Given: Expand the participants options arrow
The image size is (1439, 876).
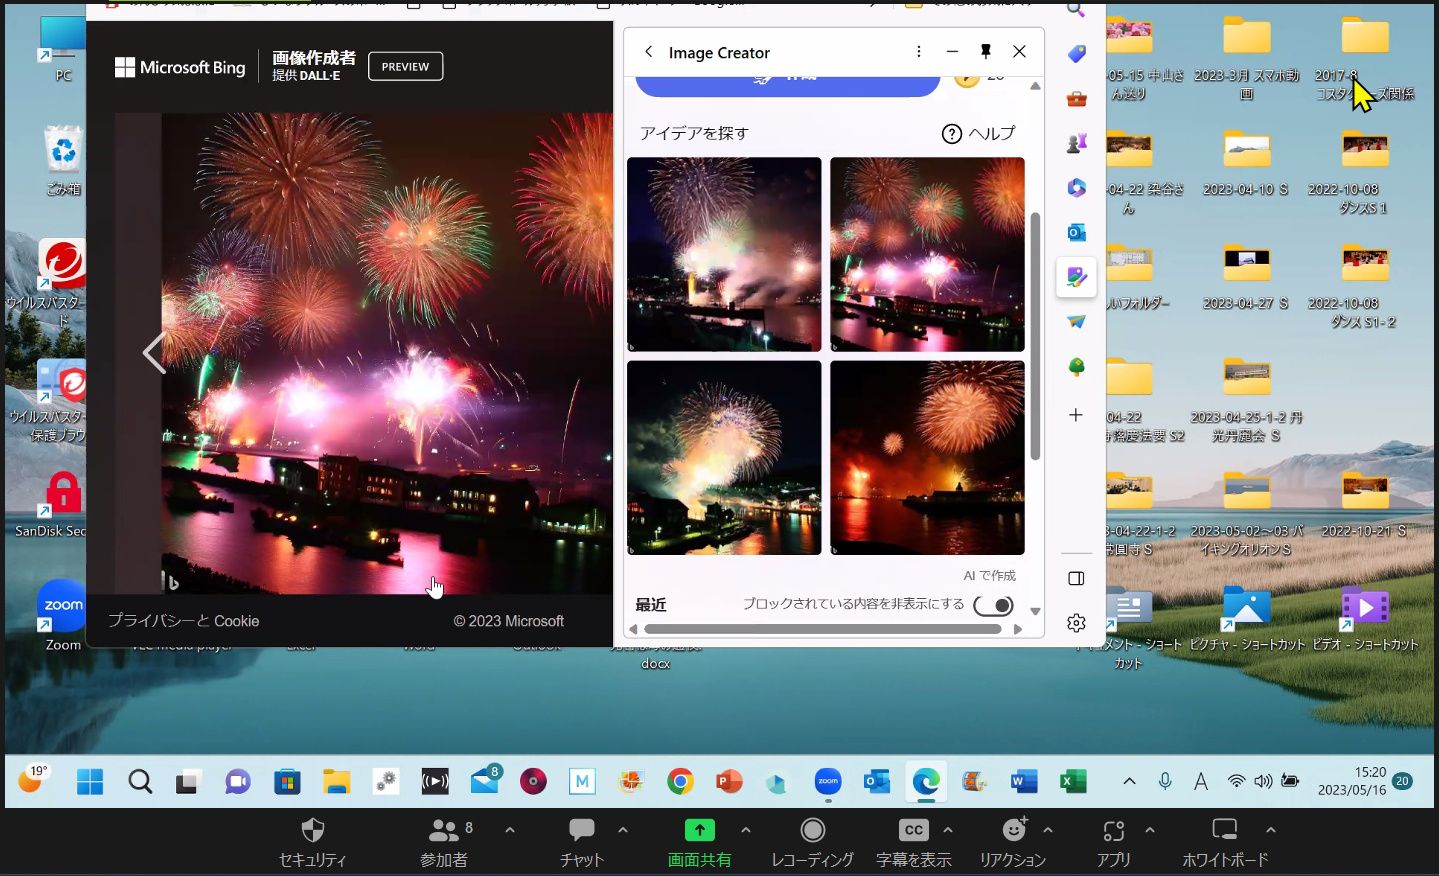Looking at the screenshot, I should click(x=510, y=830).
